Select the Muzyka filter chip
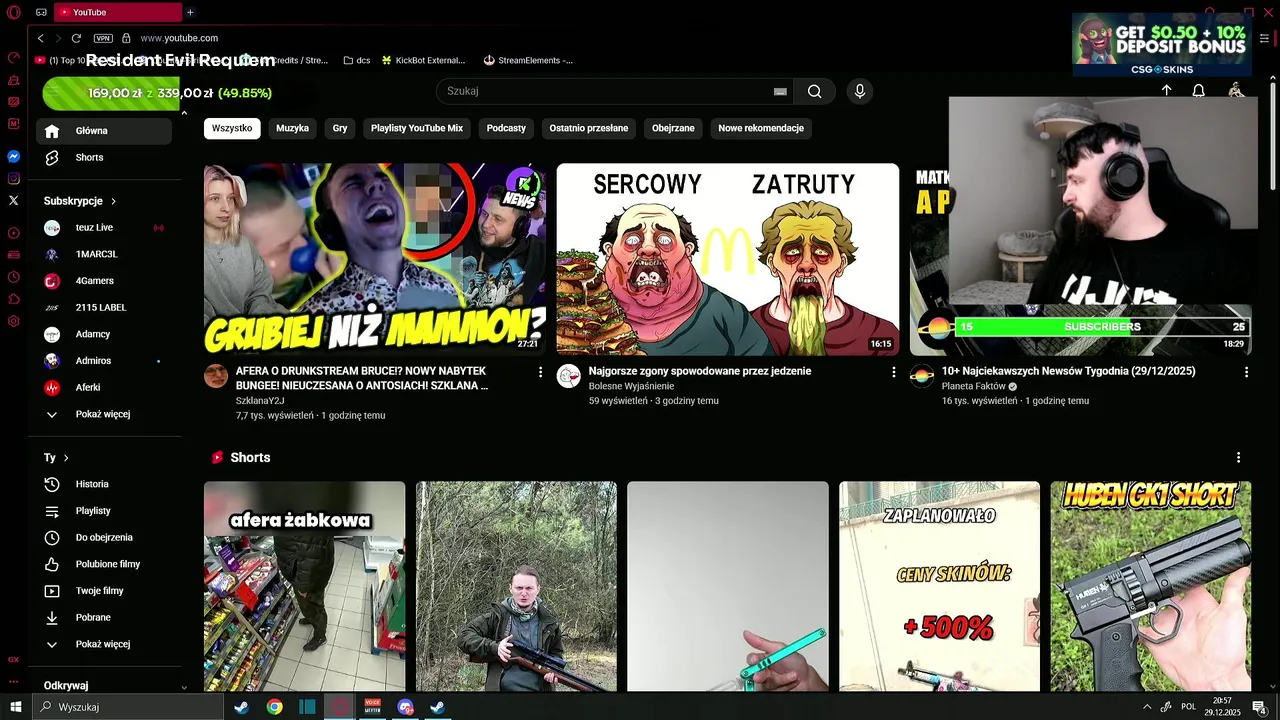This screenshot has width=1280, height=720. tap(292, 128)
